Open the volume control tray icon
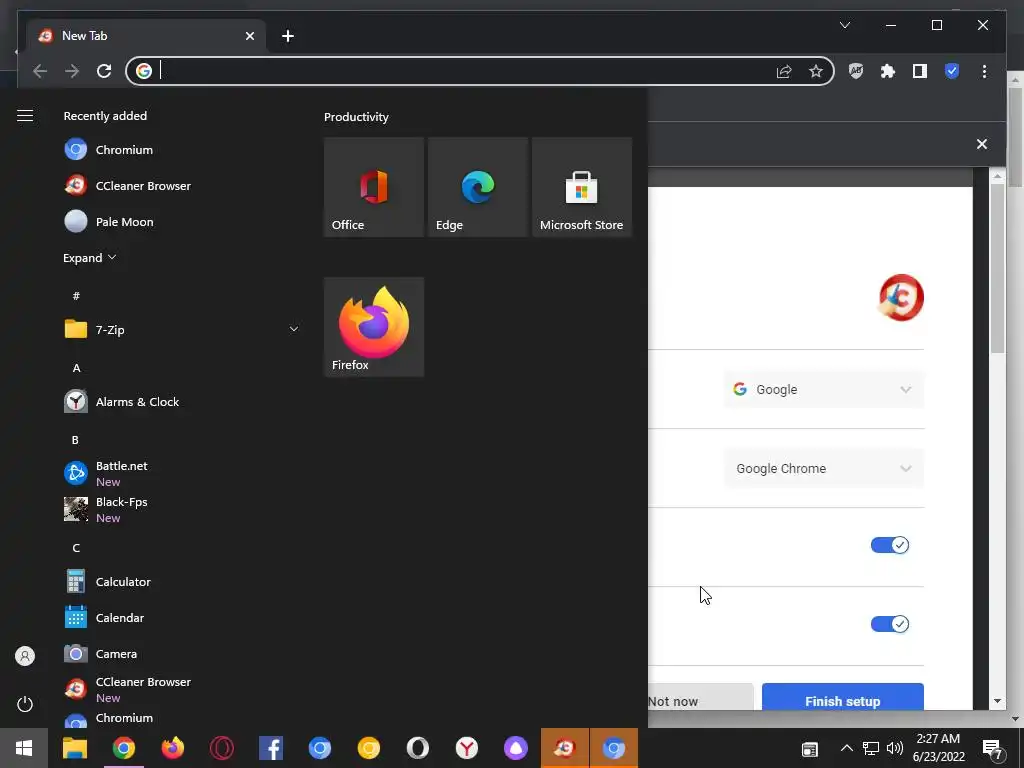This screenshot has height=768, width=1024. [895, 748]
